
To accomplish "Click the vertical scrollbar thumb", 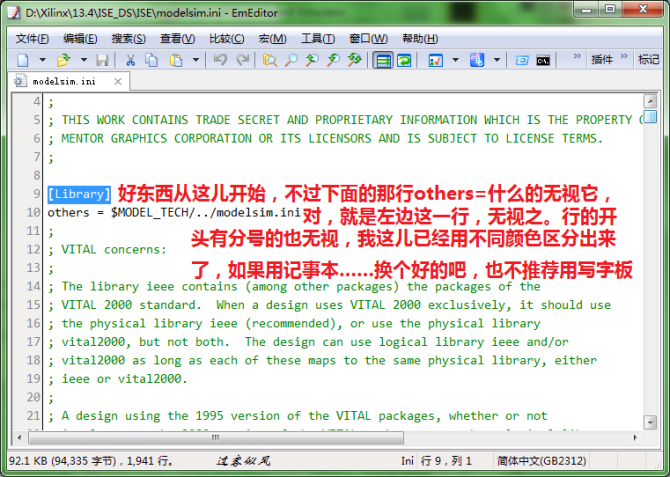I will pos(650,117).
